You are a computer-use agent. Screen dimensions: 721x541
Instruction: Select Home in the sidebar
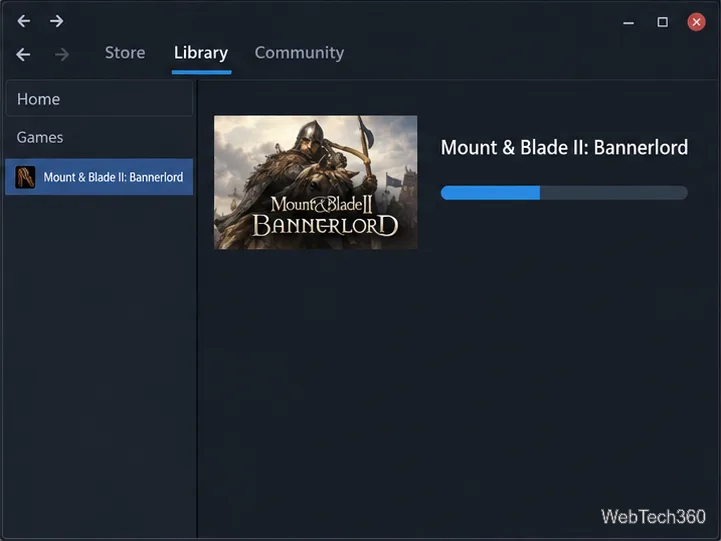[99, 99]
